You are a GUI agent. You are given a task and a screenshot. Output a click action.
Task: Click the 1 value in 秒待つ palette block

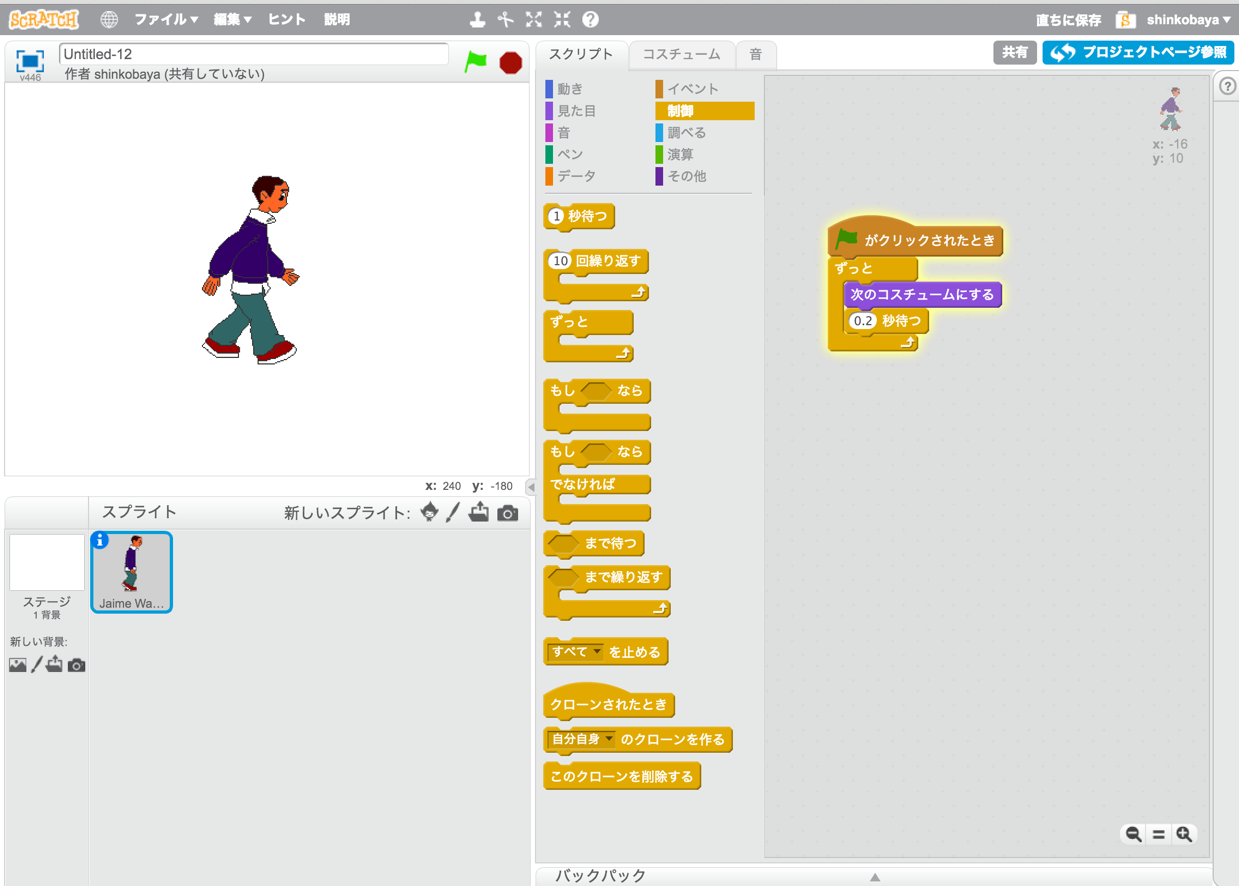coord(558,216)
